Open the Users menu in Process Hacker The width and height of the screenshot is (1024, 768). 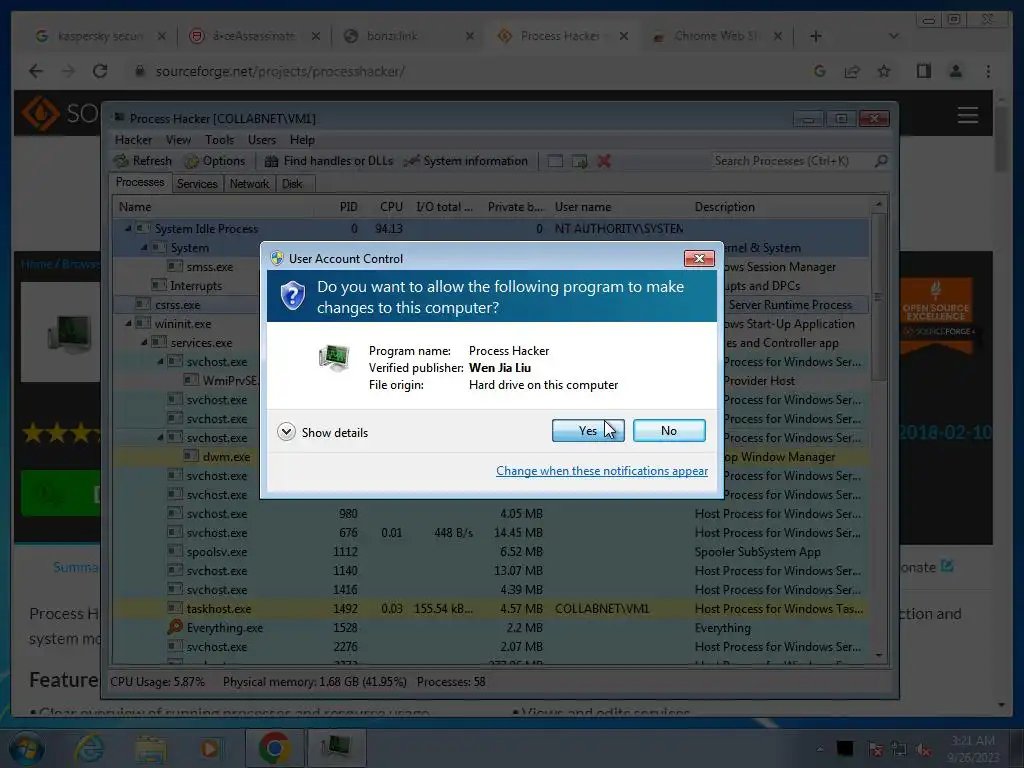262,140
